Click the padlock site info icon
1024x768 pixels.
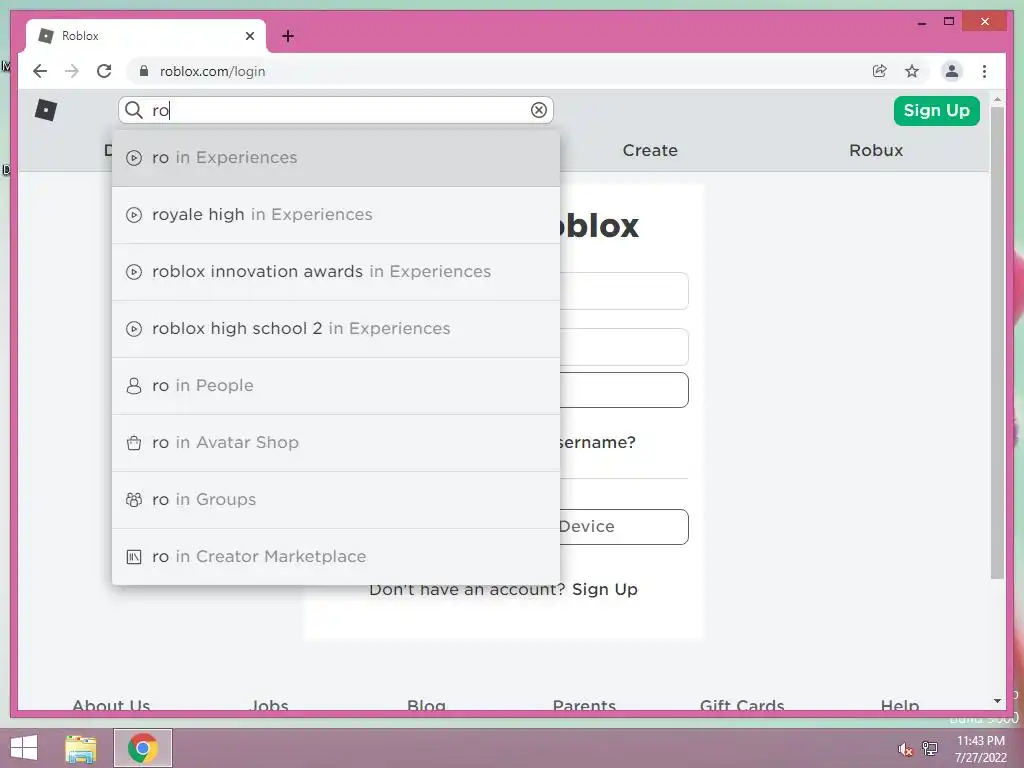coord(144,71)
